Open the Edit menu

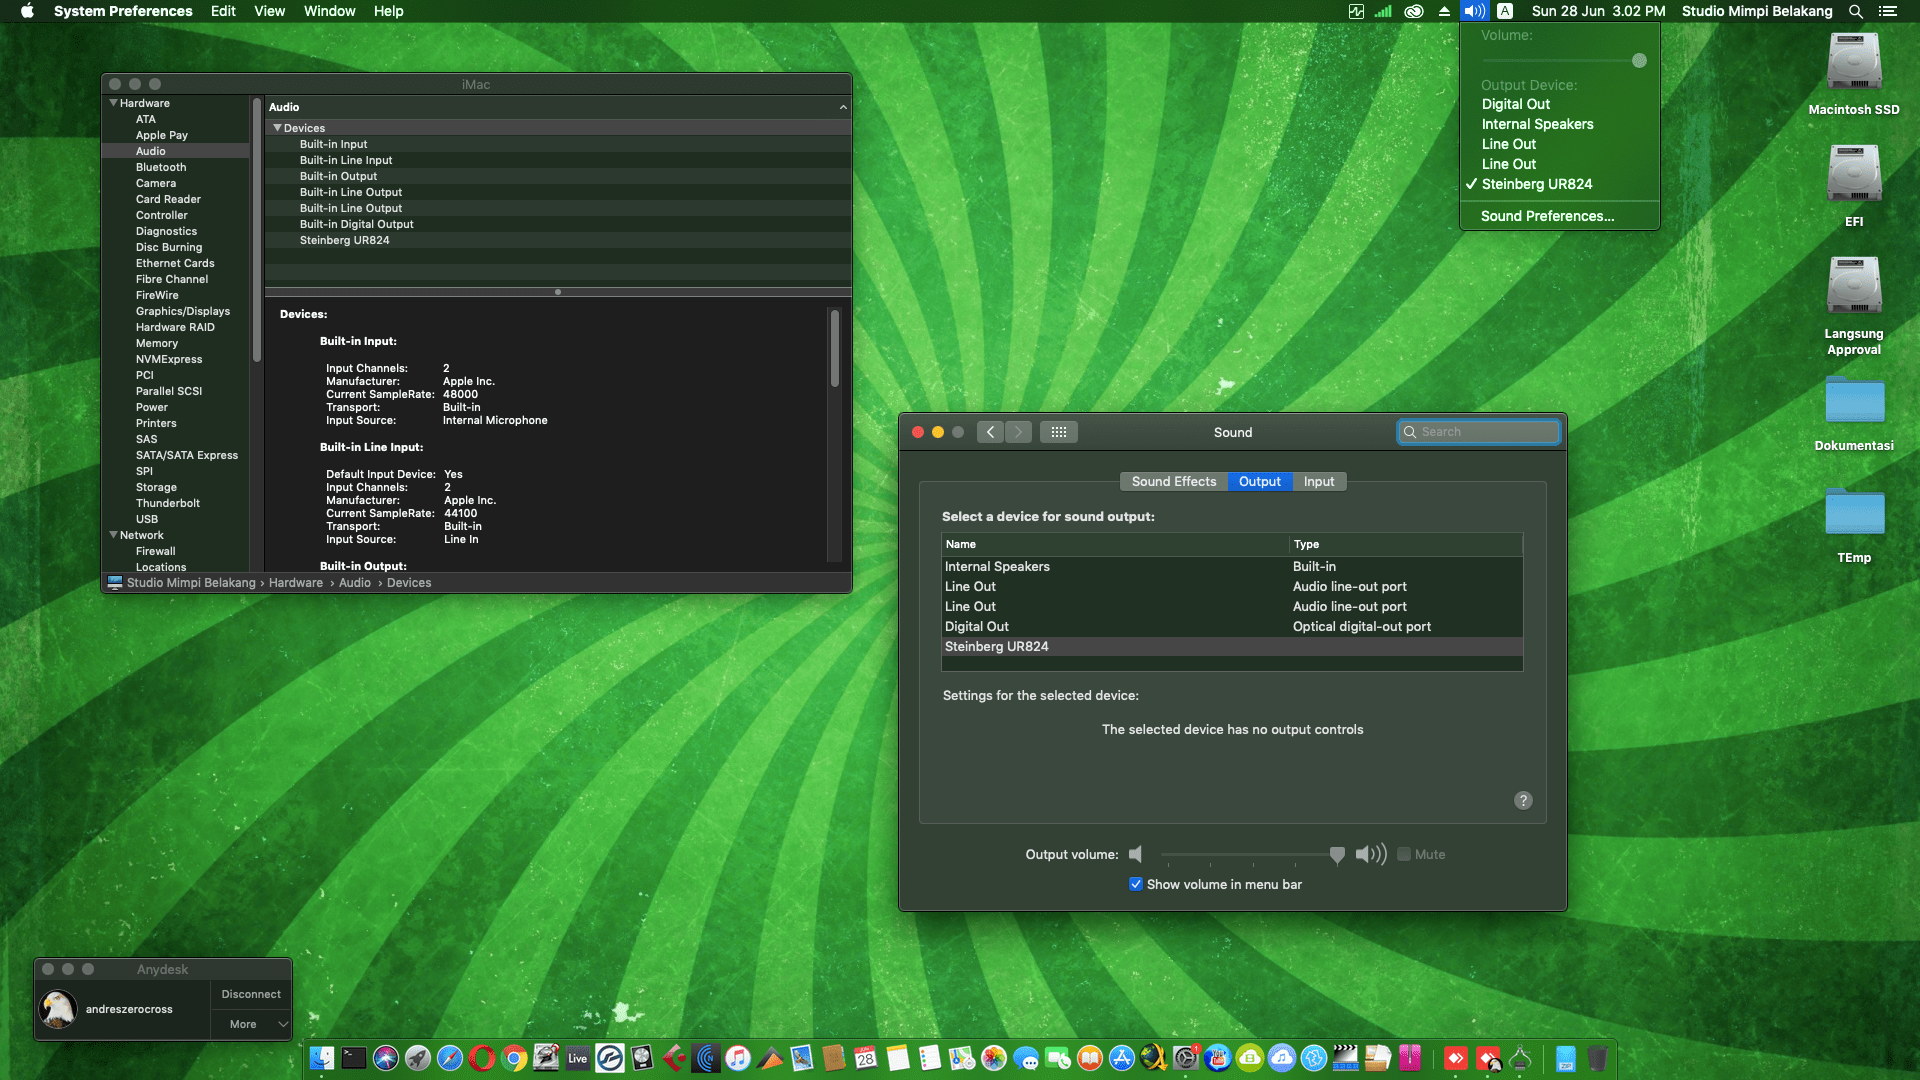[223, 11]
